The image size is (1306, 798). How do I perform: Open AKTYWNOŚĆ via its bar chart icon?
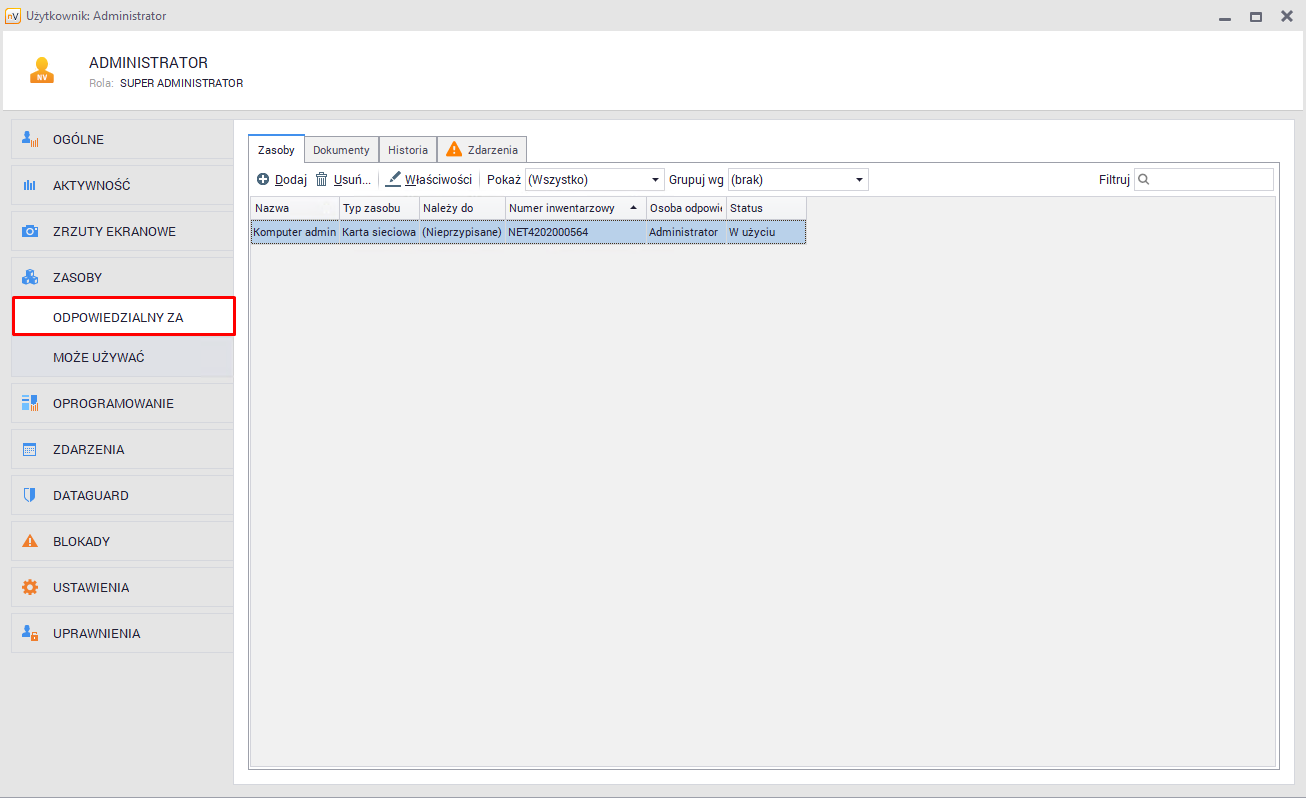[30, 186]
